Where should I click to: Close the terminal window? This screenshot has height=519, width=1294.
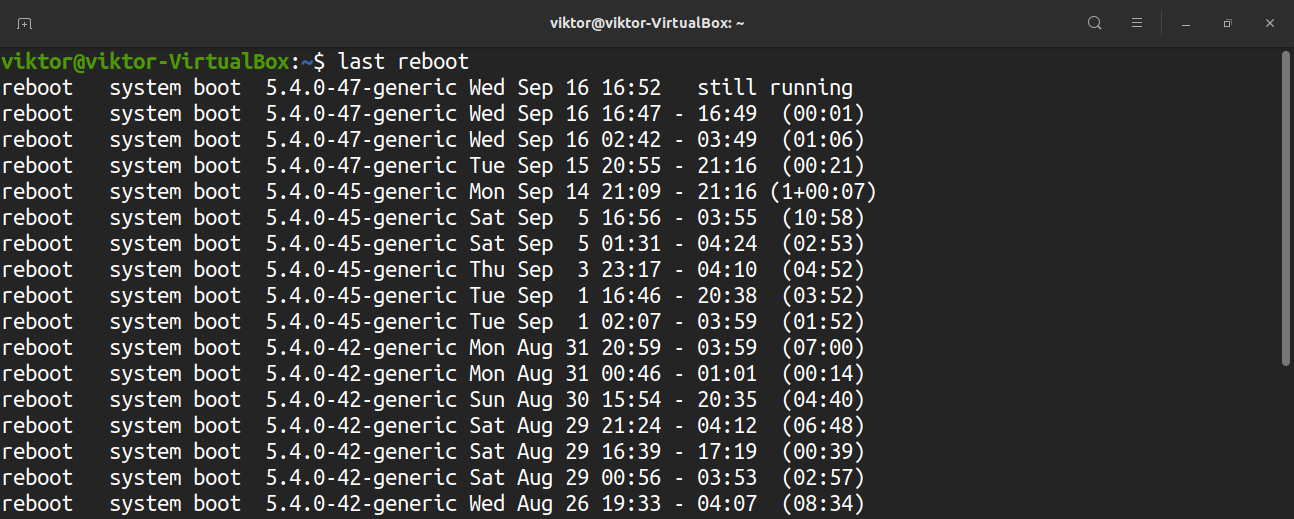[x=1269, y=23]
